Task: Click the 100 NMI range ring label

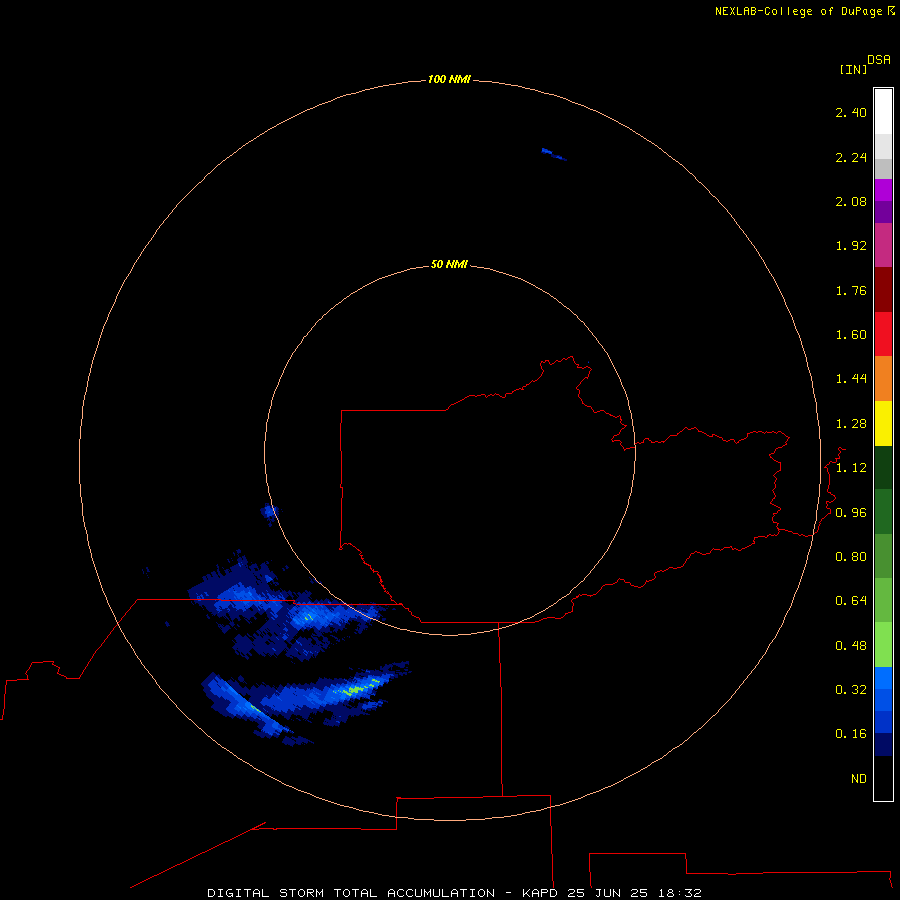Action: click(x=449, y=79)
